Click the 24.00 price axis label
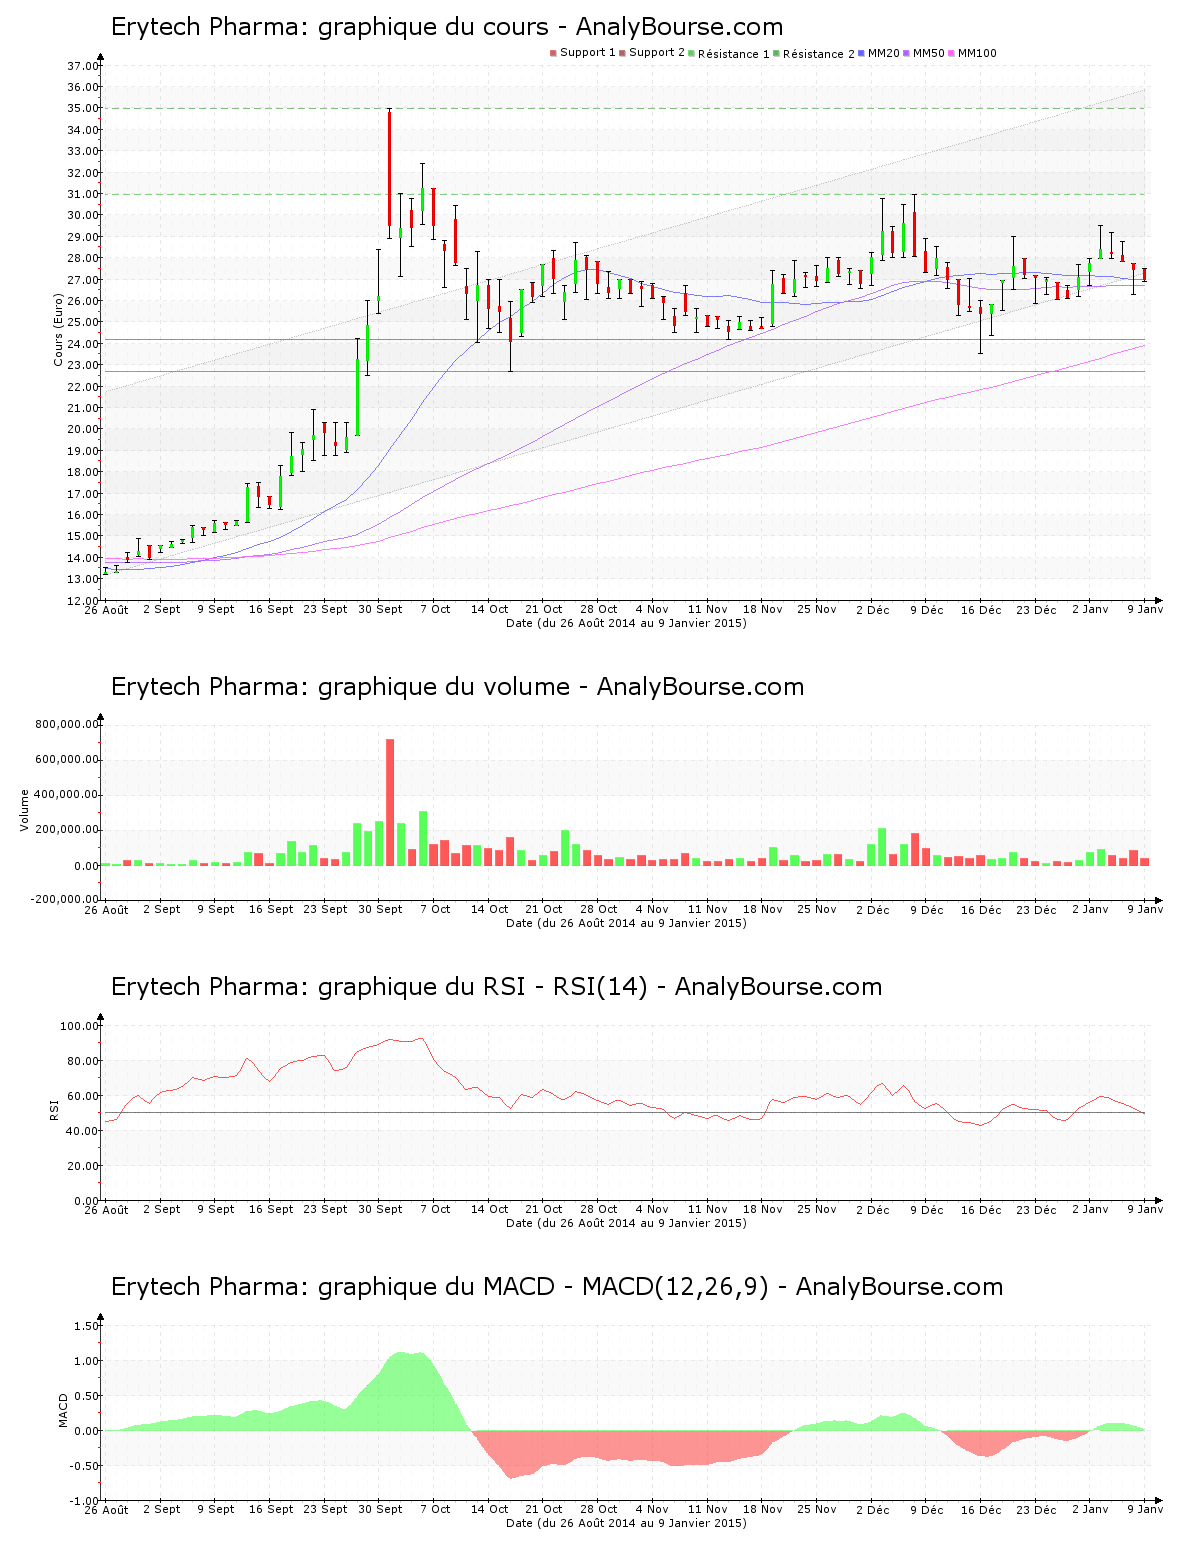Screen dimensions: 1200x1550 (83, 344)
